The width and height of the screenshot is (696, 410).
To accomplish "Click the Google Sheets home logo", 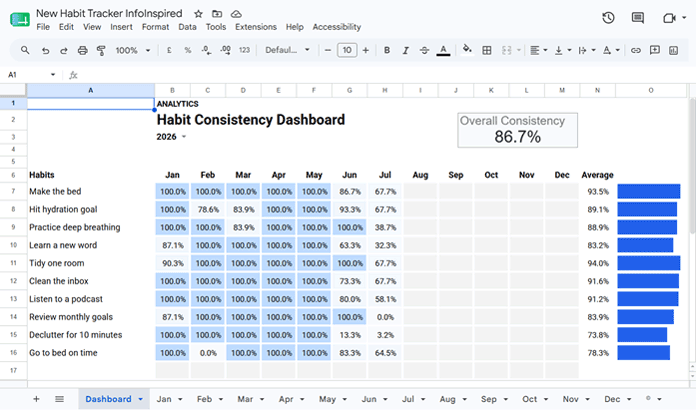I will [x=20, y=20].
